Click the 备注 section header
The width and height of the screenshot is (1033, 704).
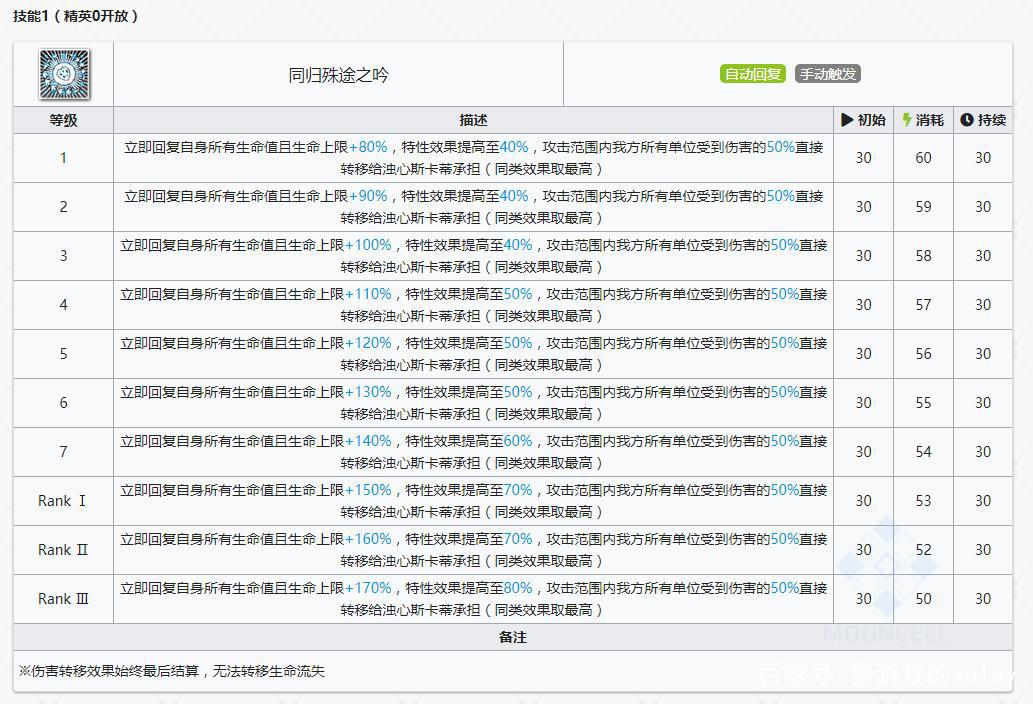click(x=513, y=637)
